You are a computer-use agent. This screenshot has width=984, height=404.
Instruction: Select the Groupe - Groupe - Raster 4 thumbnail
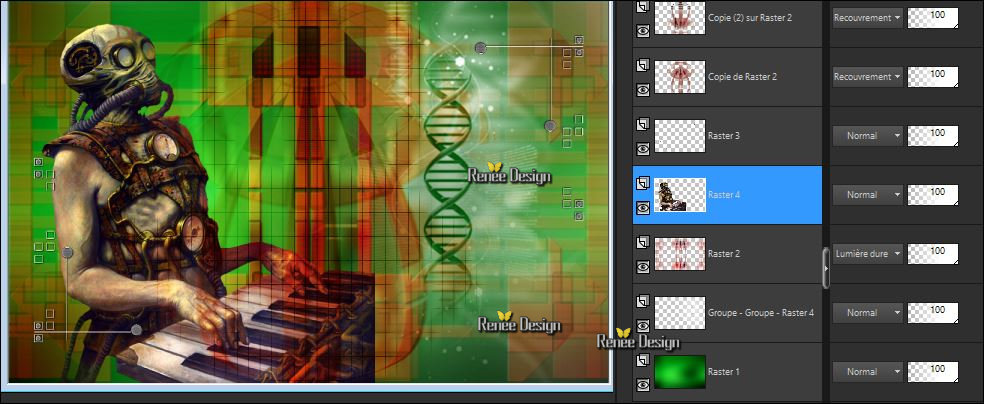[680, 312]
